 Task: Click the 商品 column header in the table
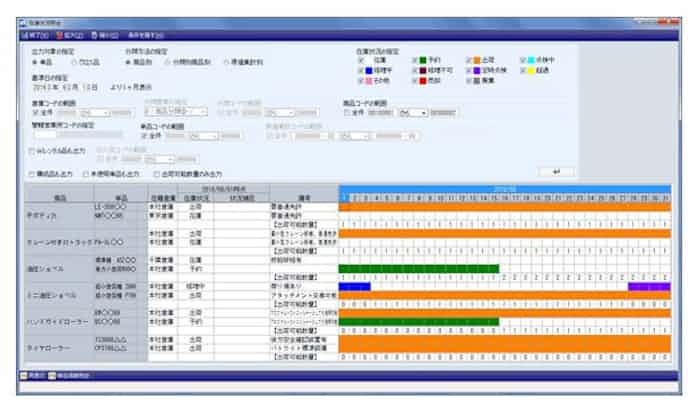(60, 197)
